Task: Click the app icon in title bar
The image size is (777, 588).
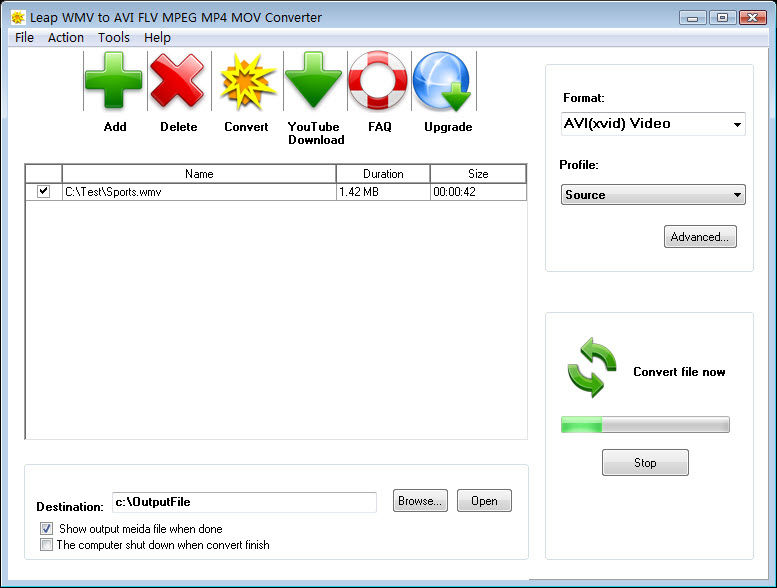Action: (x=18, y=17)
